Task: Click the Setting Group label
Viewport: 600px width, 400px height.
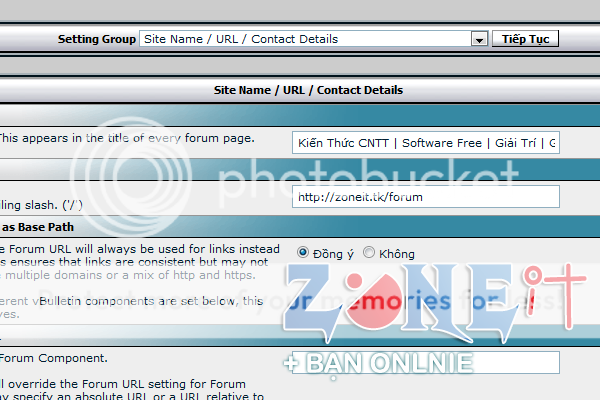Action: pos(96,39)
